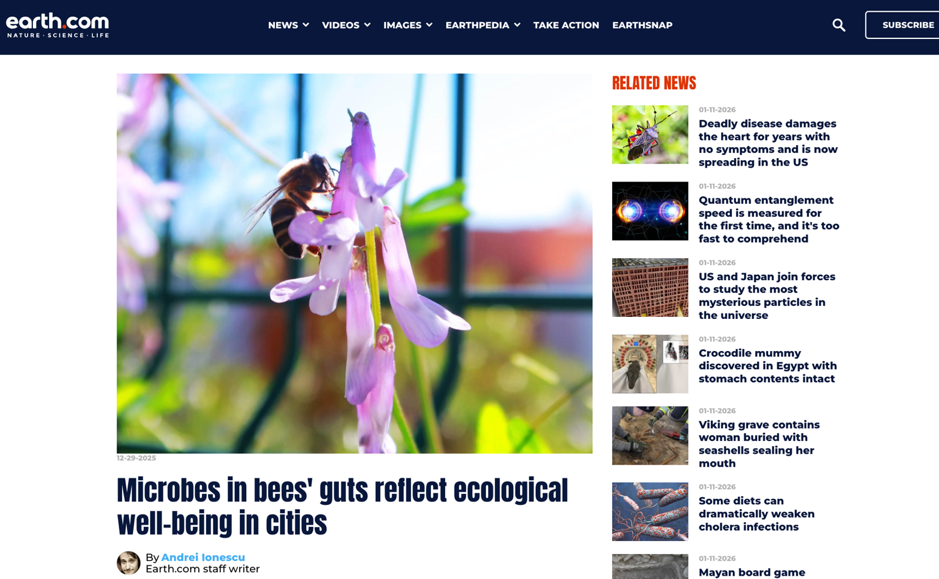Expand the Videos dropdown menu
The image size is (939, 579).
tap(346, 25)
